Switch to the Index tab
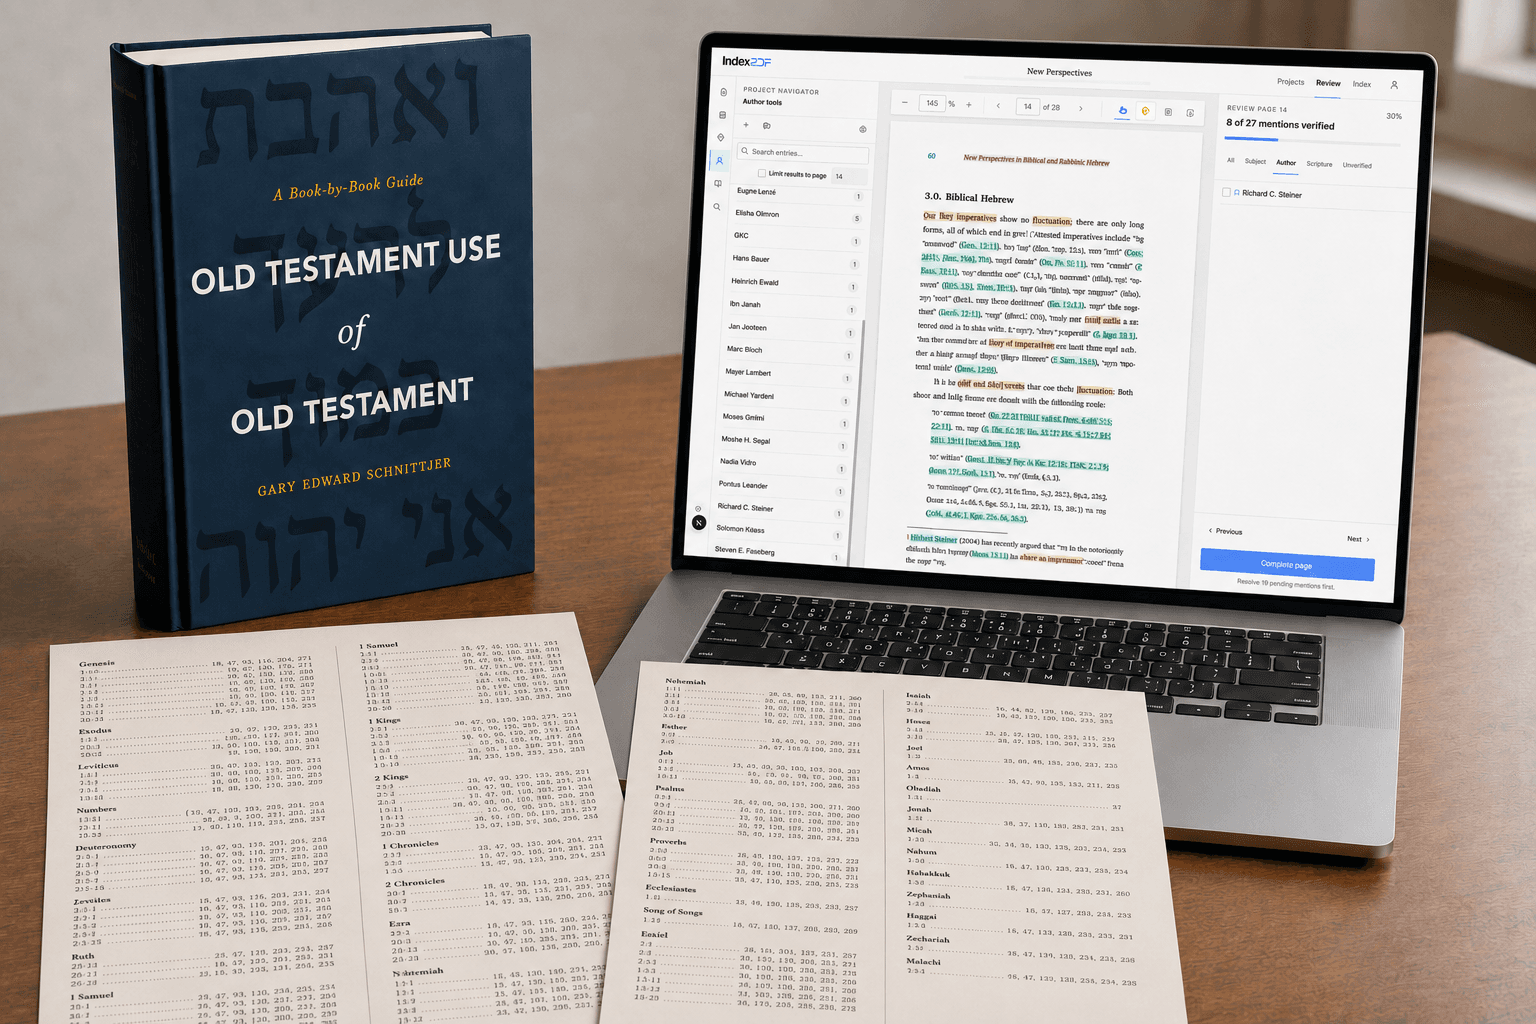The width and height of the screenshot is (1536, 1024). [x=1362, y=84]
